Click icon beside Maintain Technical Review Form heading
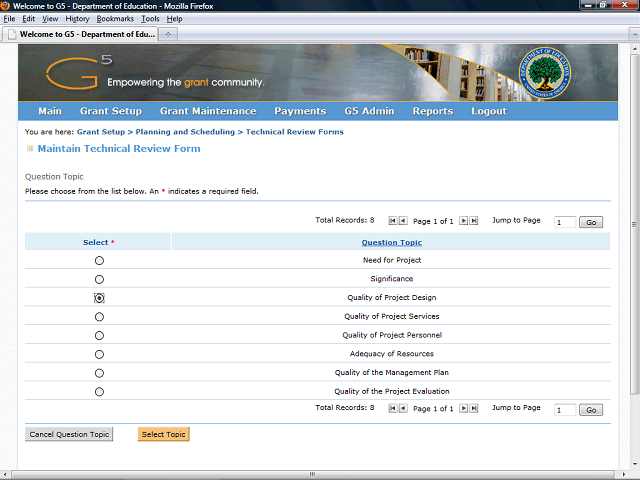Viewport: 640px width, 480px height. coord(30,149)
